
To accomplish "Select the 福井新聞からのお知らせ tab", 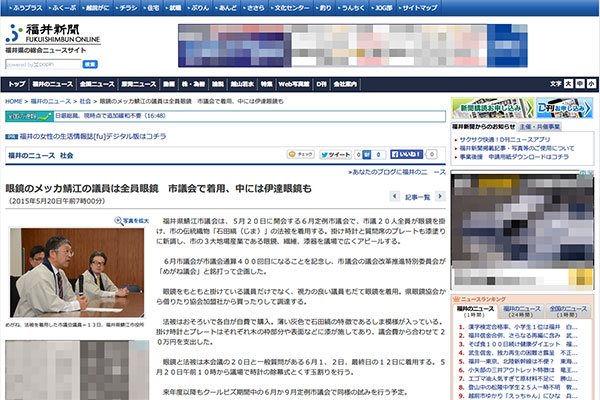I will click(484, 127).
